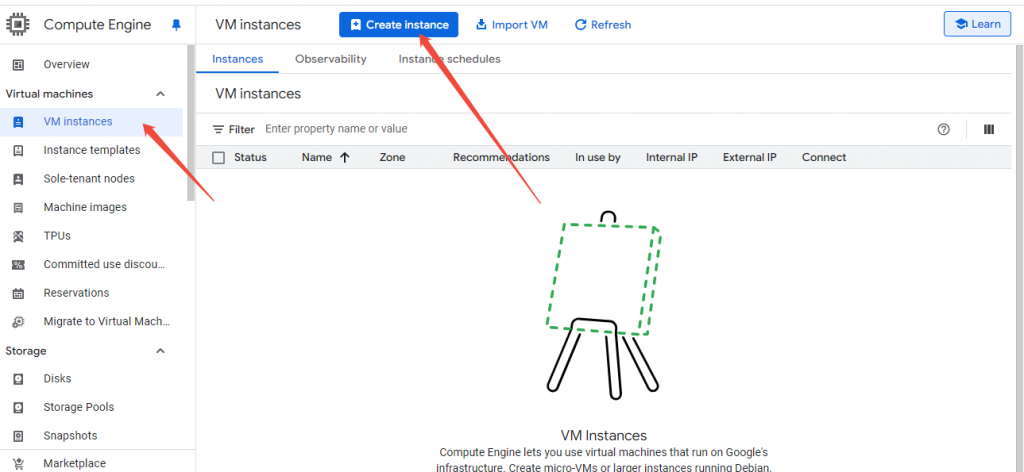Click the Disks sidebar icon
This screenshot has width=1024, height=472.
click(x=18, y=379)
